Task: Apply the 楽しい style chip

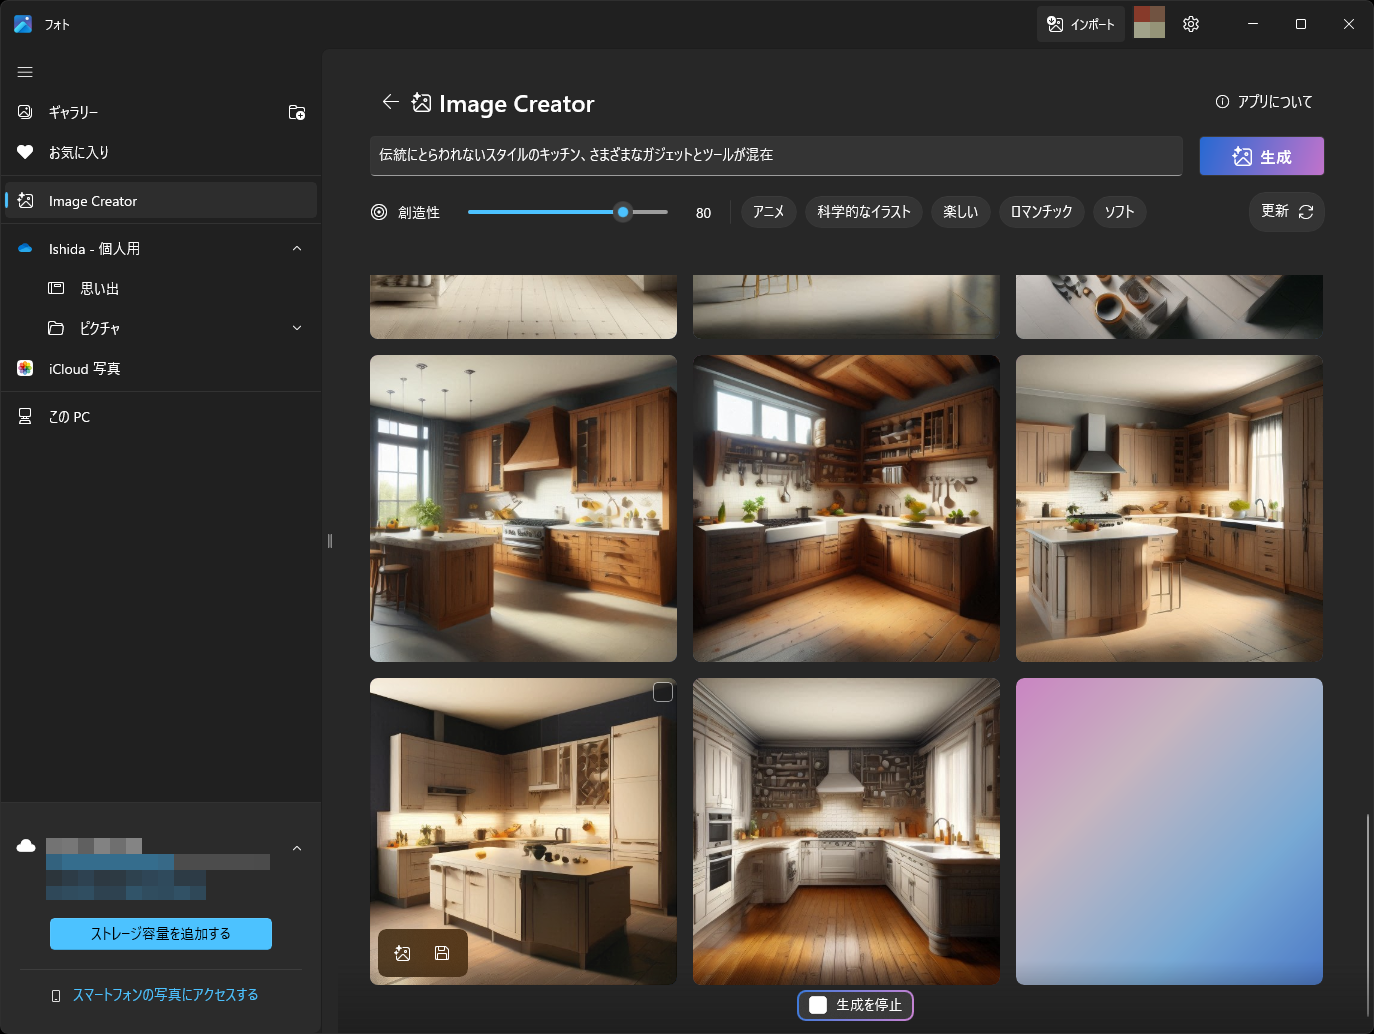Action: [961, 212]
